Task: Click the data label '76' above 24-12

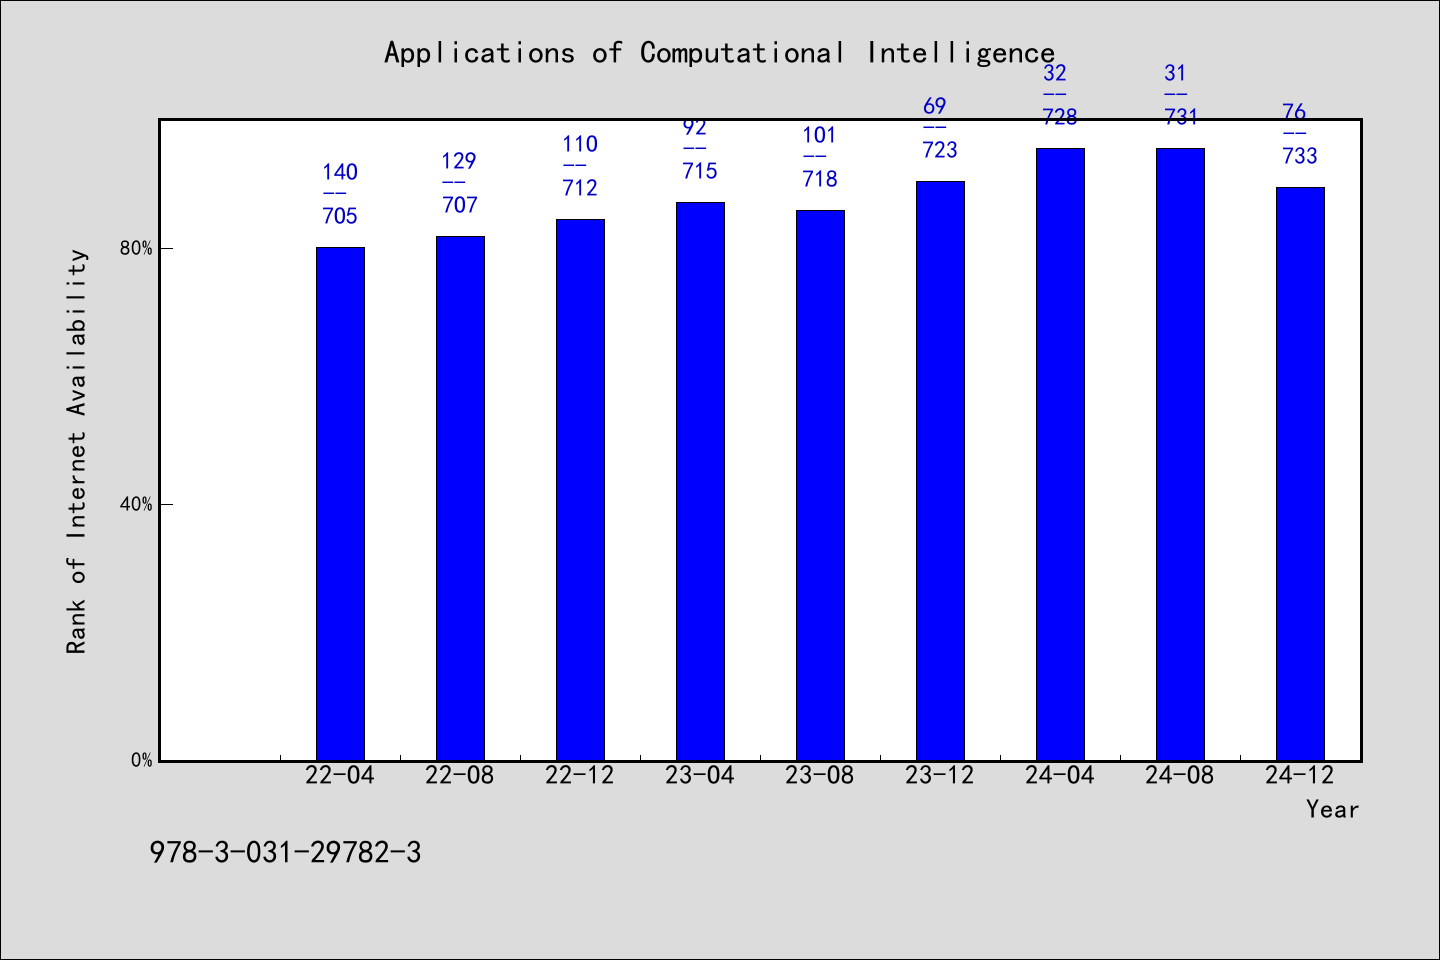Action: tap(1295, 112)
